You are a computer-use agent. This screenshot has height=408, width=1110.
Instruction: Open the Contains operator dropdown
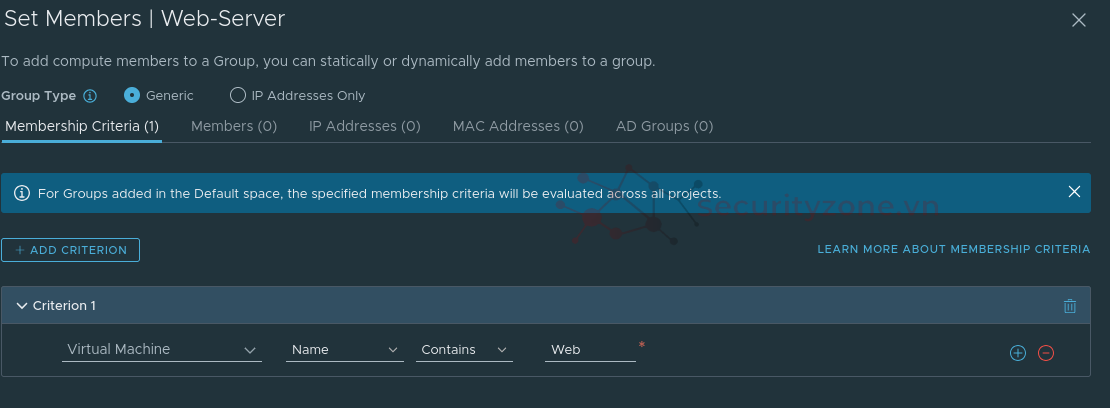pos(465,350)
